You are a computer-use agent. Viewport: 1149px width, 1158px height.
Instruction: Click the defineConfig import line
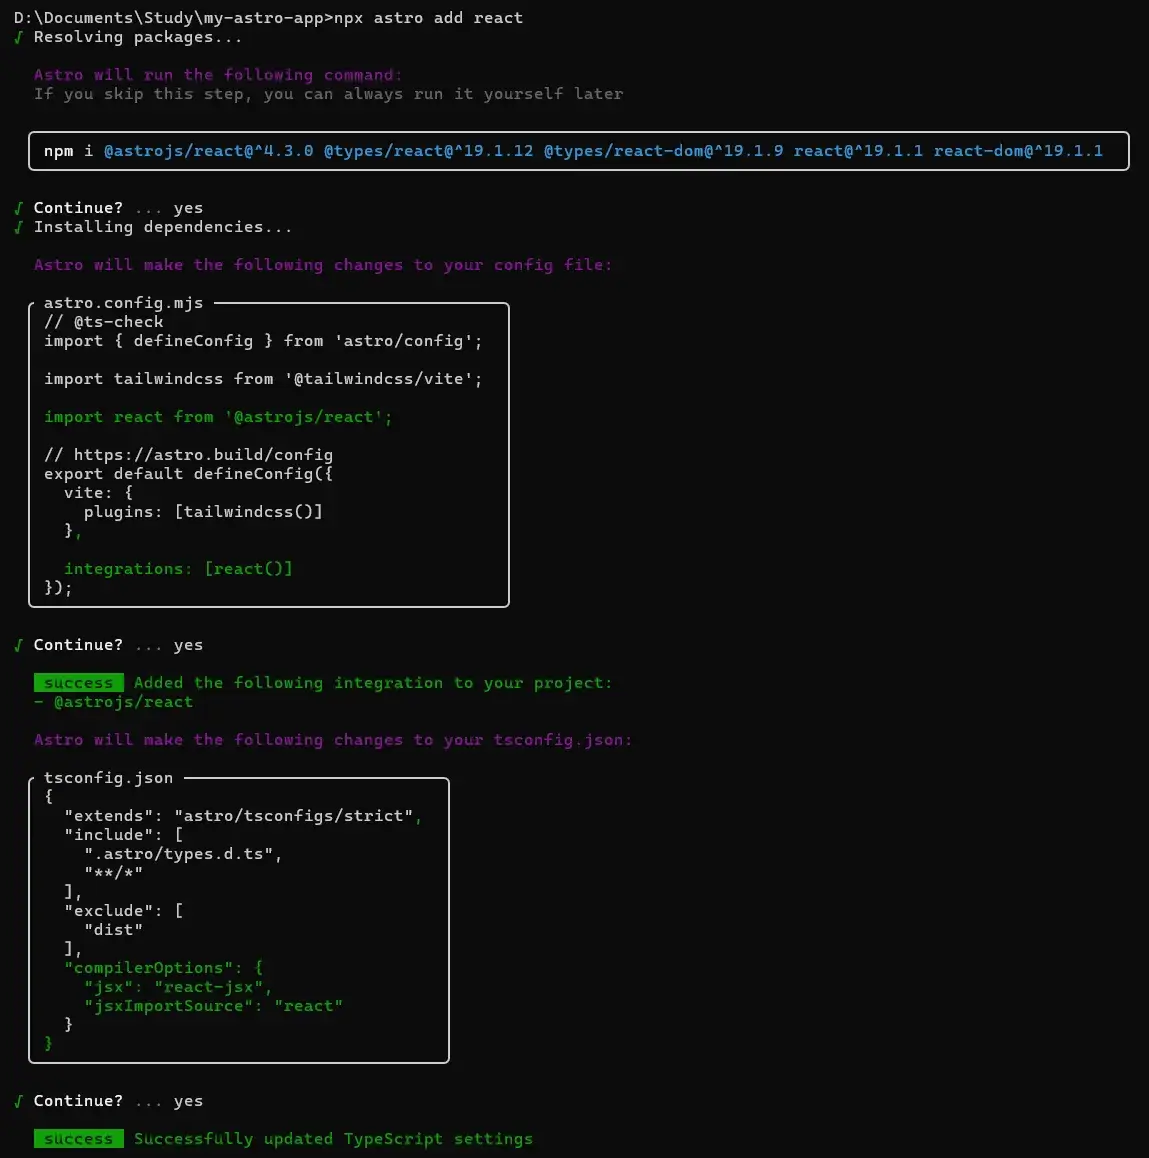point(263,340)
